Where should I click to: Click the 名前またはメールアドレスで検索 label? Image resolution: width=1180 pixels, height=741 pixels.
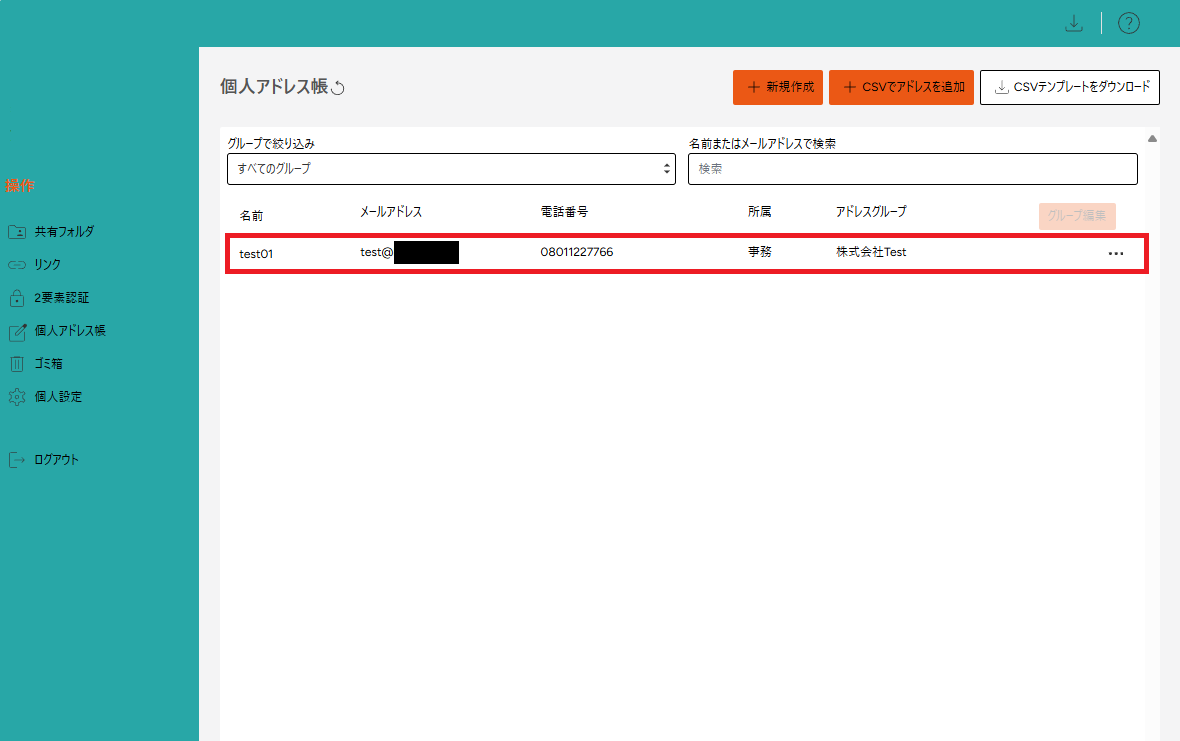tap(762, 144)
